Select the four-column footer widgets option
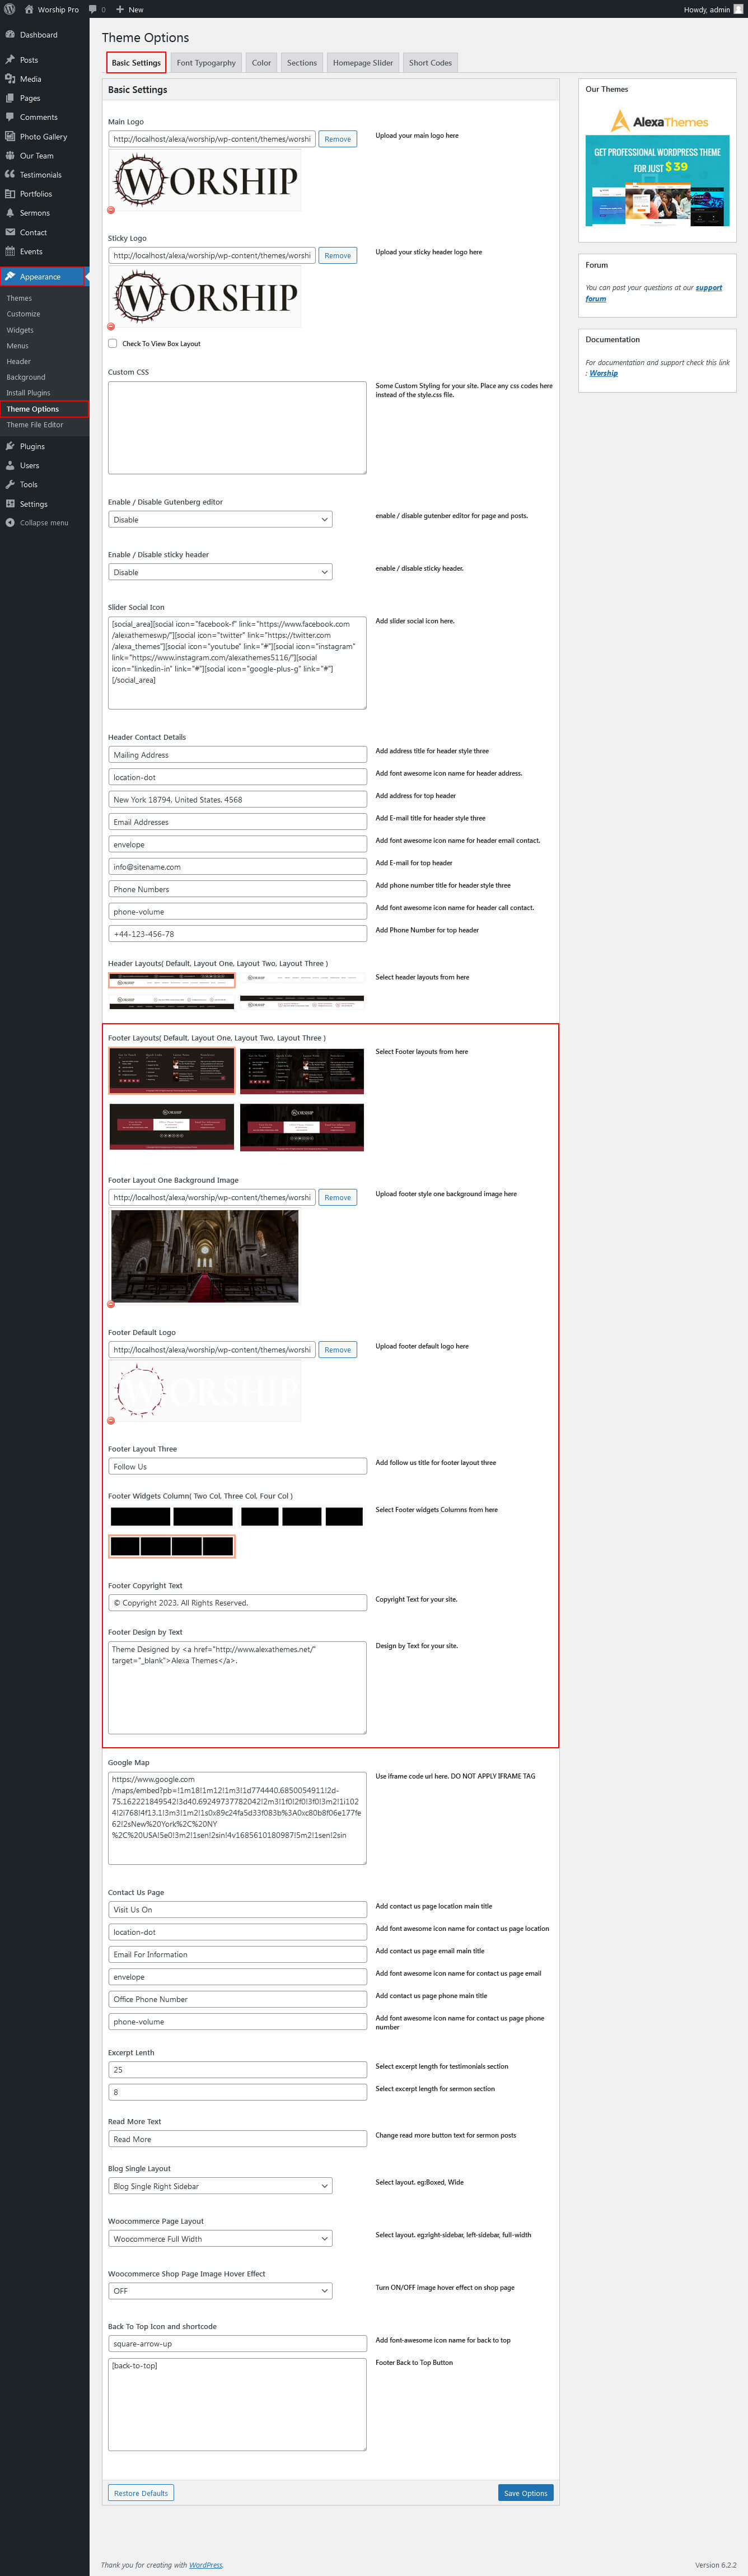Image resolution: width=748 pixels, height=2576 pixels. click(171, 1546)
